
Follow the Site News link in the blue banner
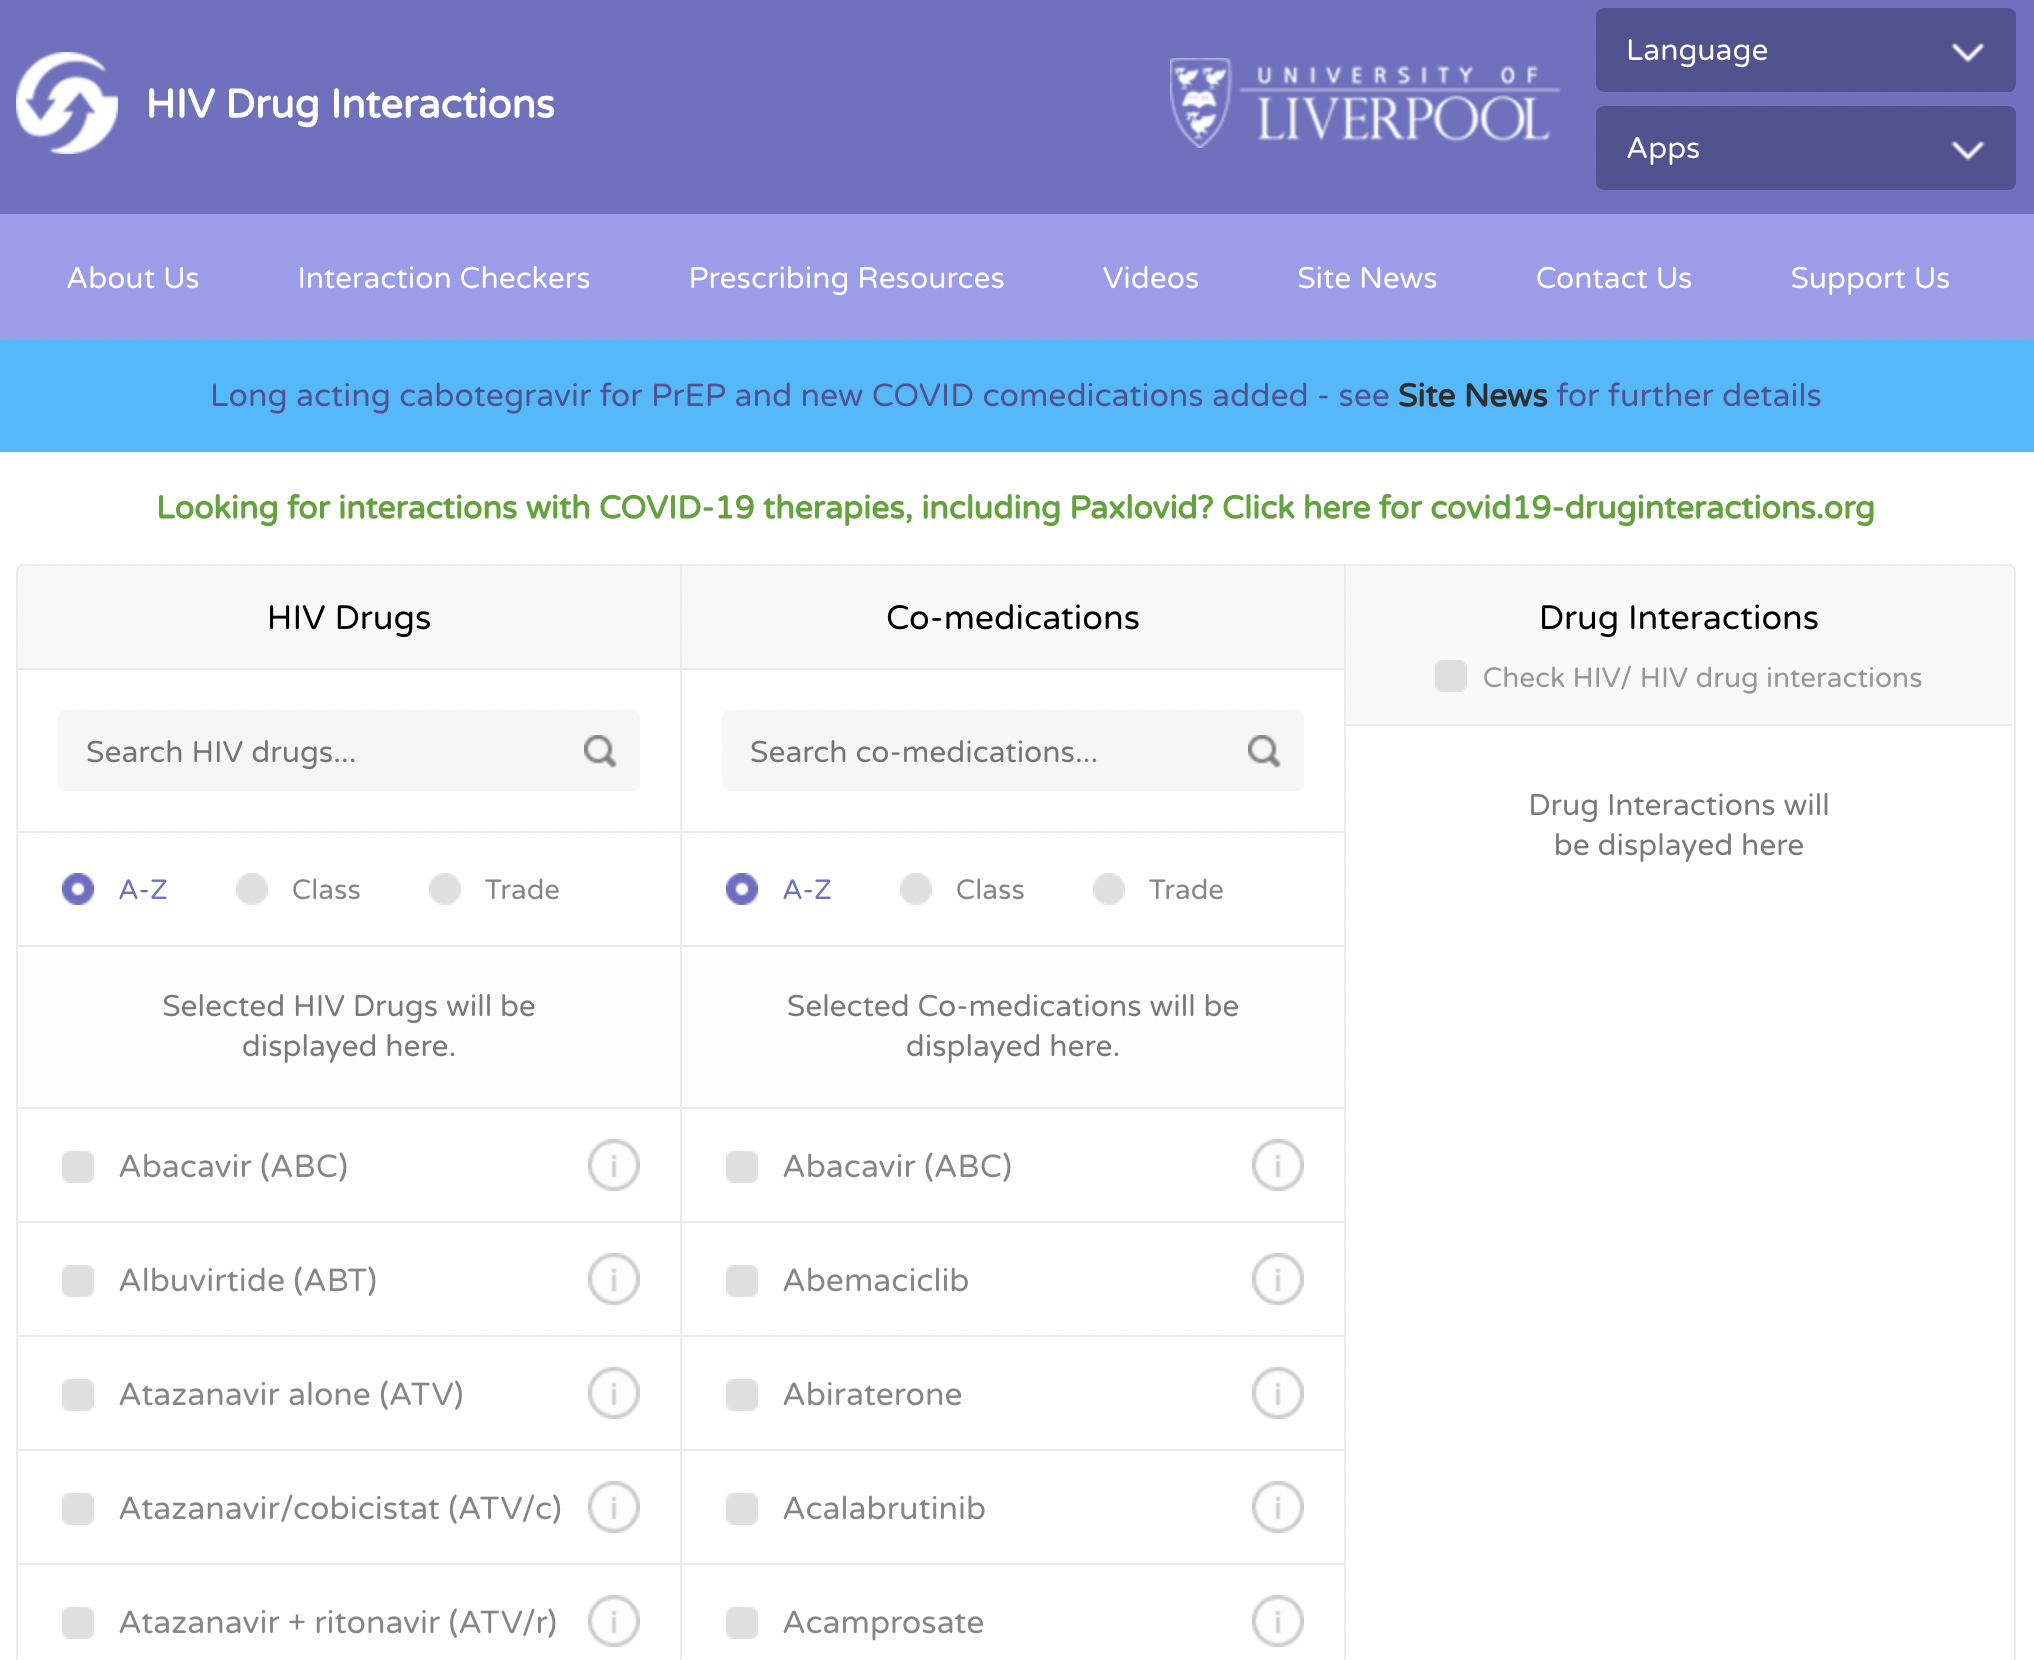point(1472,395)
